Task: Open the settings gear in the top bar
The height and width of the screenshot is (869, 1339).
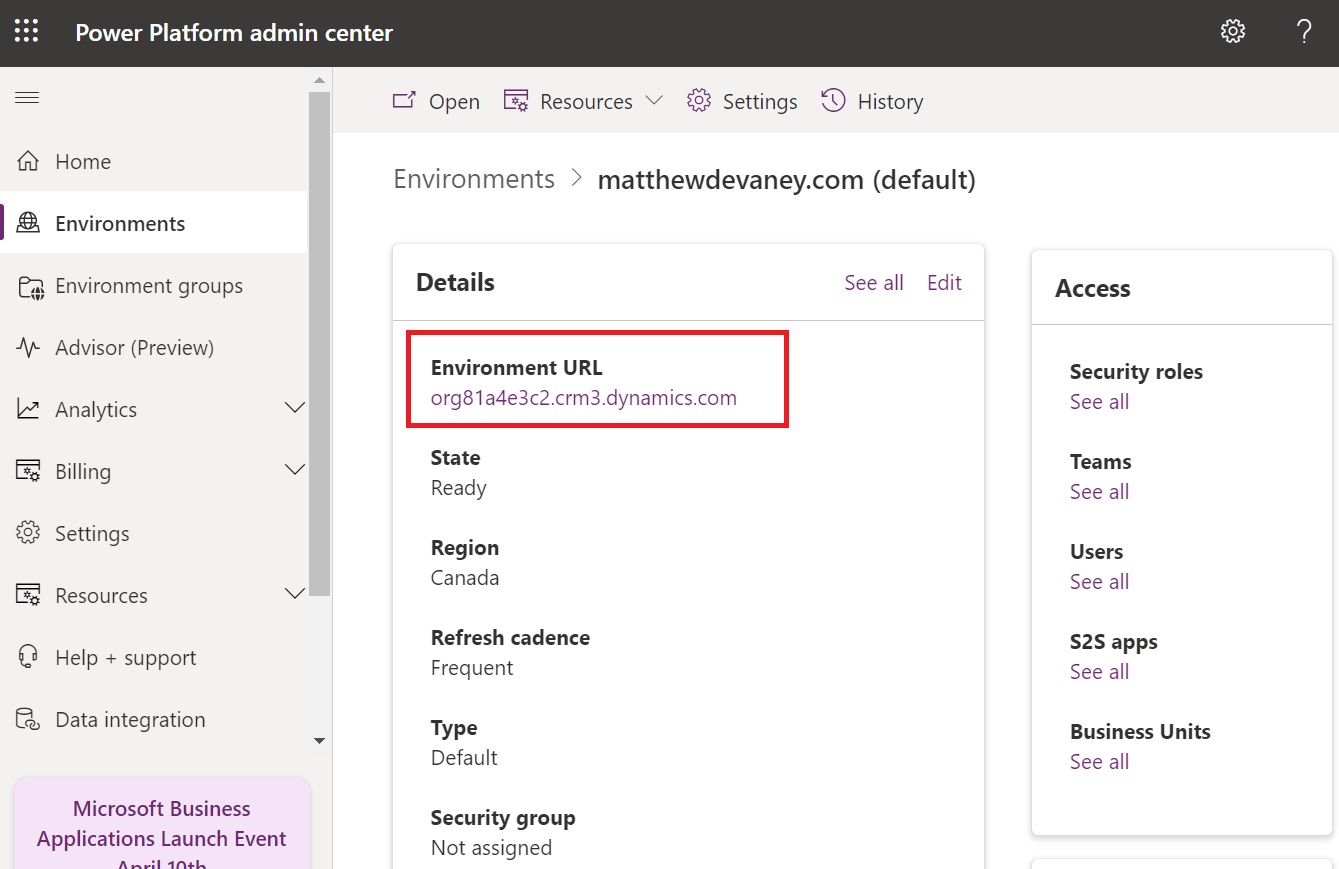Action: [1233, 31]
